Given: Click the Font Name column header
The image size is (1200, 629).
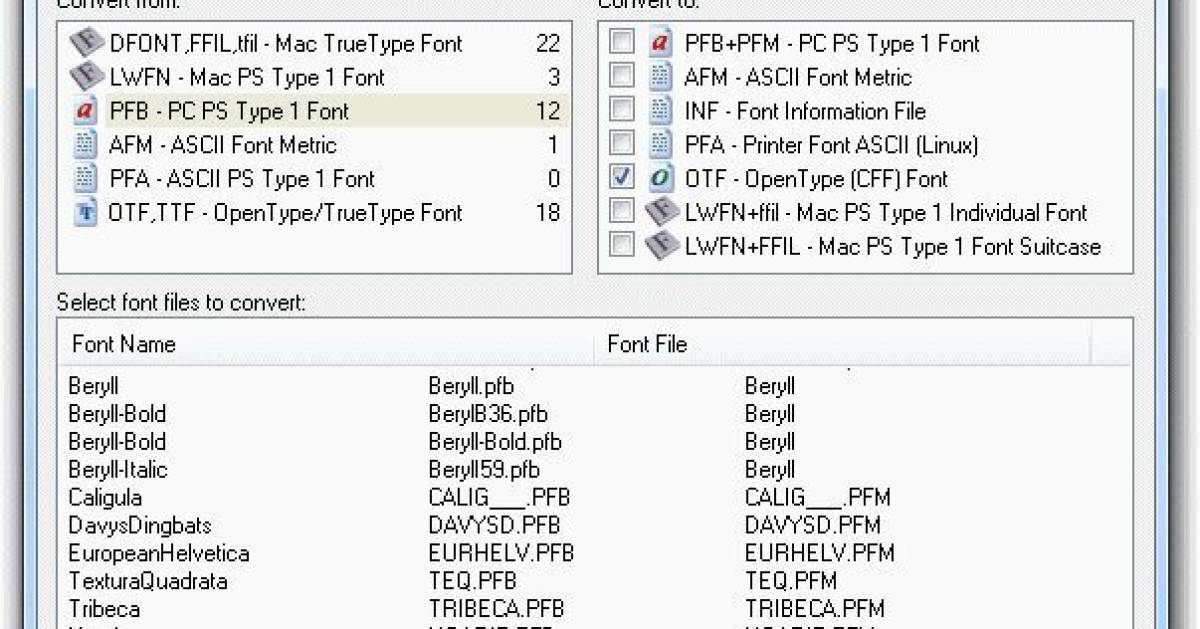Looking at the screenshot, I should click(x=123, y=344).
